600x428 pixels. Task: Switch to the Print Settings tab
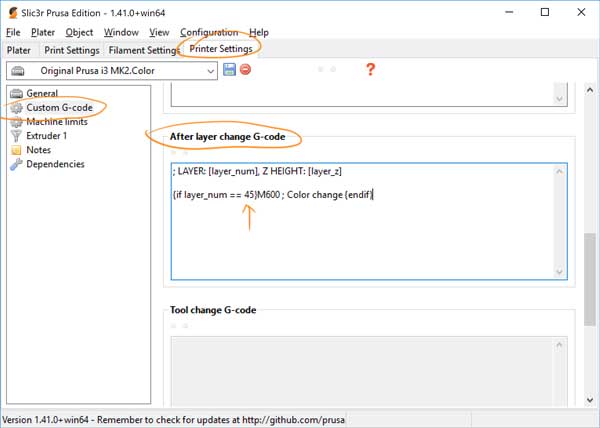72,50
